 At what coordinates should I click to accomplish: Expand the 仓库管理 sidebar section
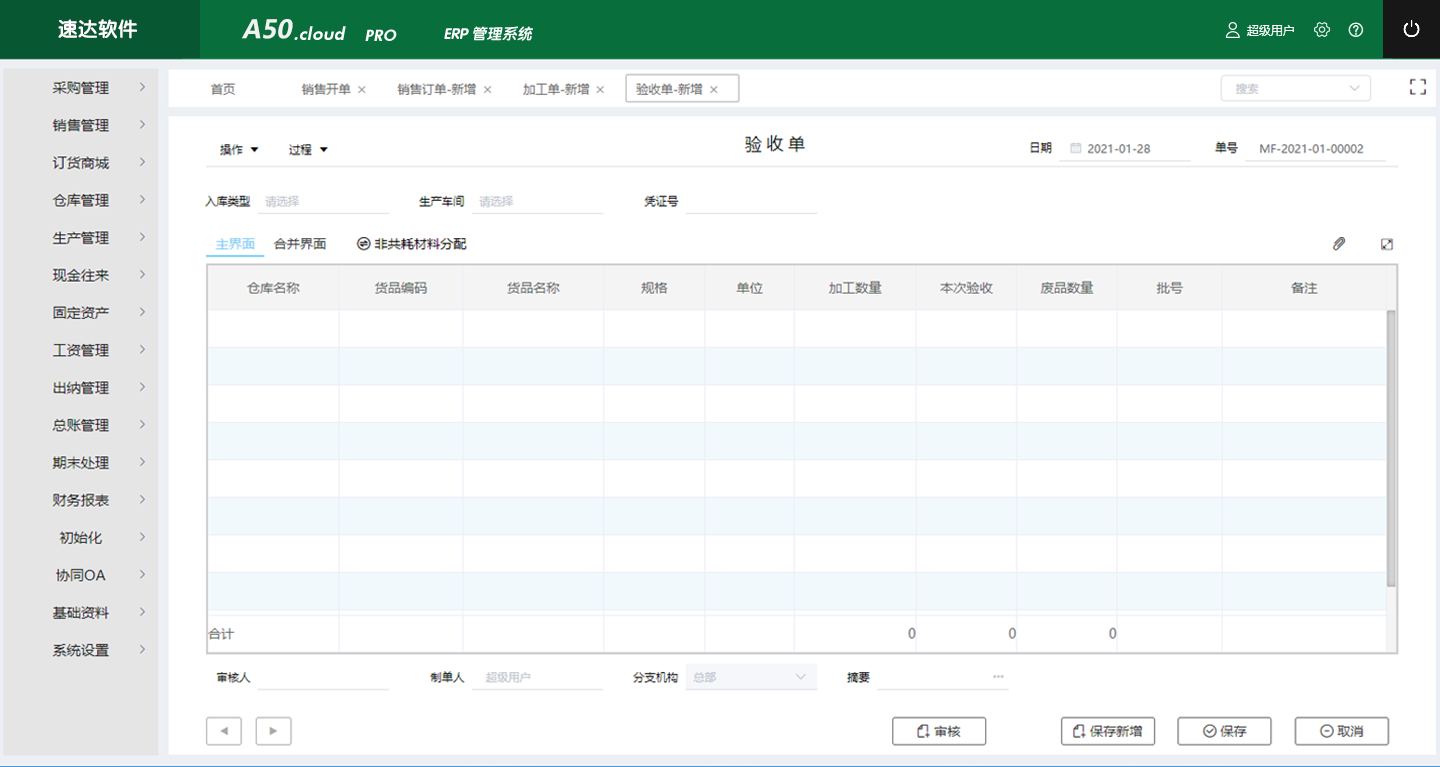78,199
